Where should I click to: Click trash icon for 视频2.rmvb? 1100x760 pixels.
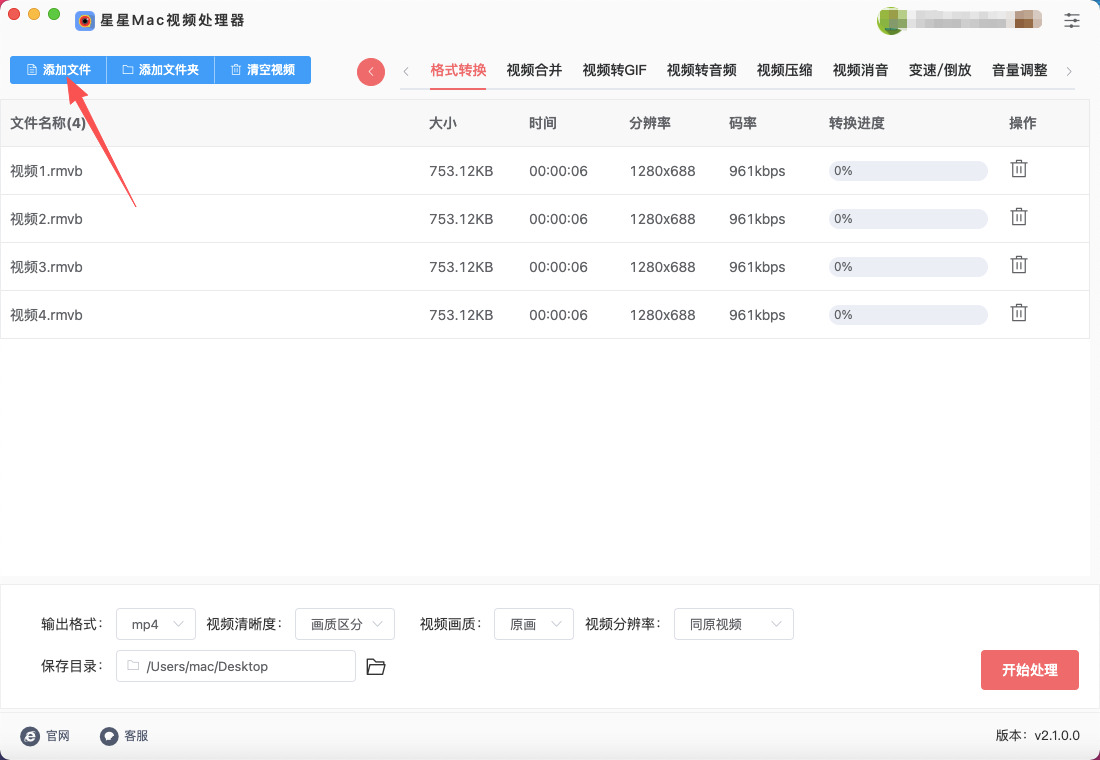pyautogui.click(x=1018, y=217)
